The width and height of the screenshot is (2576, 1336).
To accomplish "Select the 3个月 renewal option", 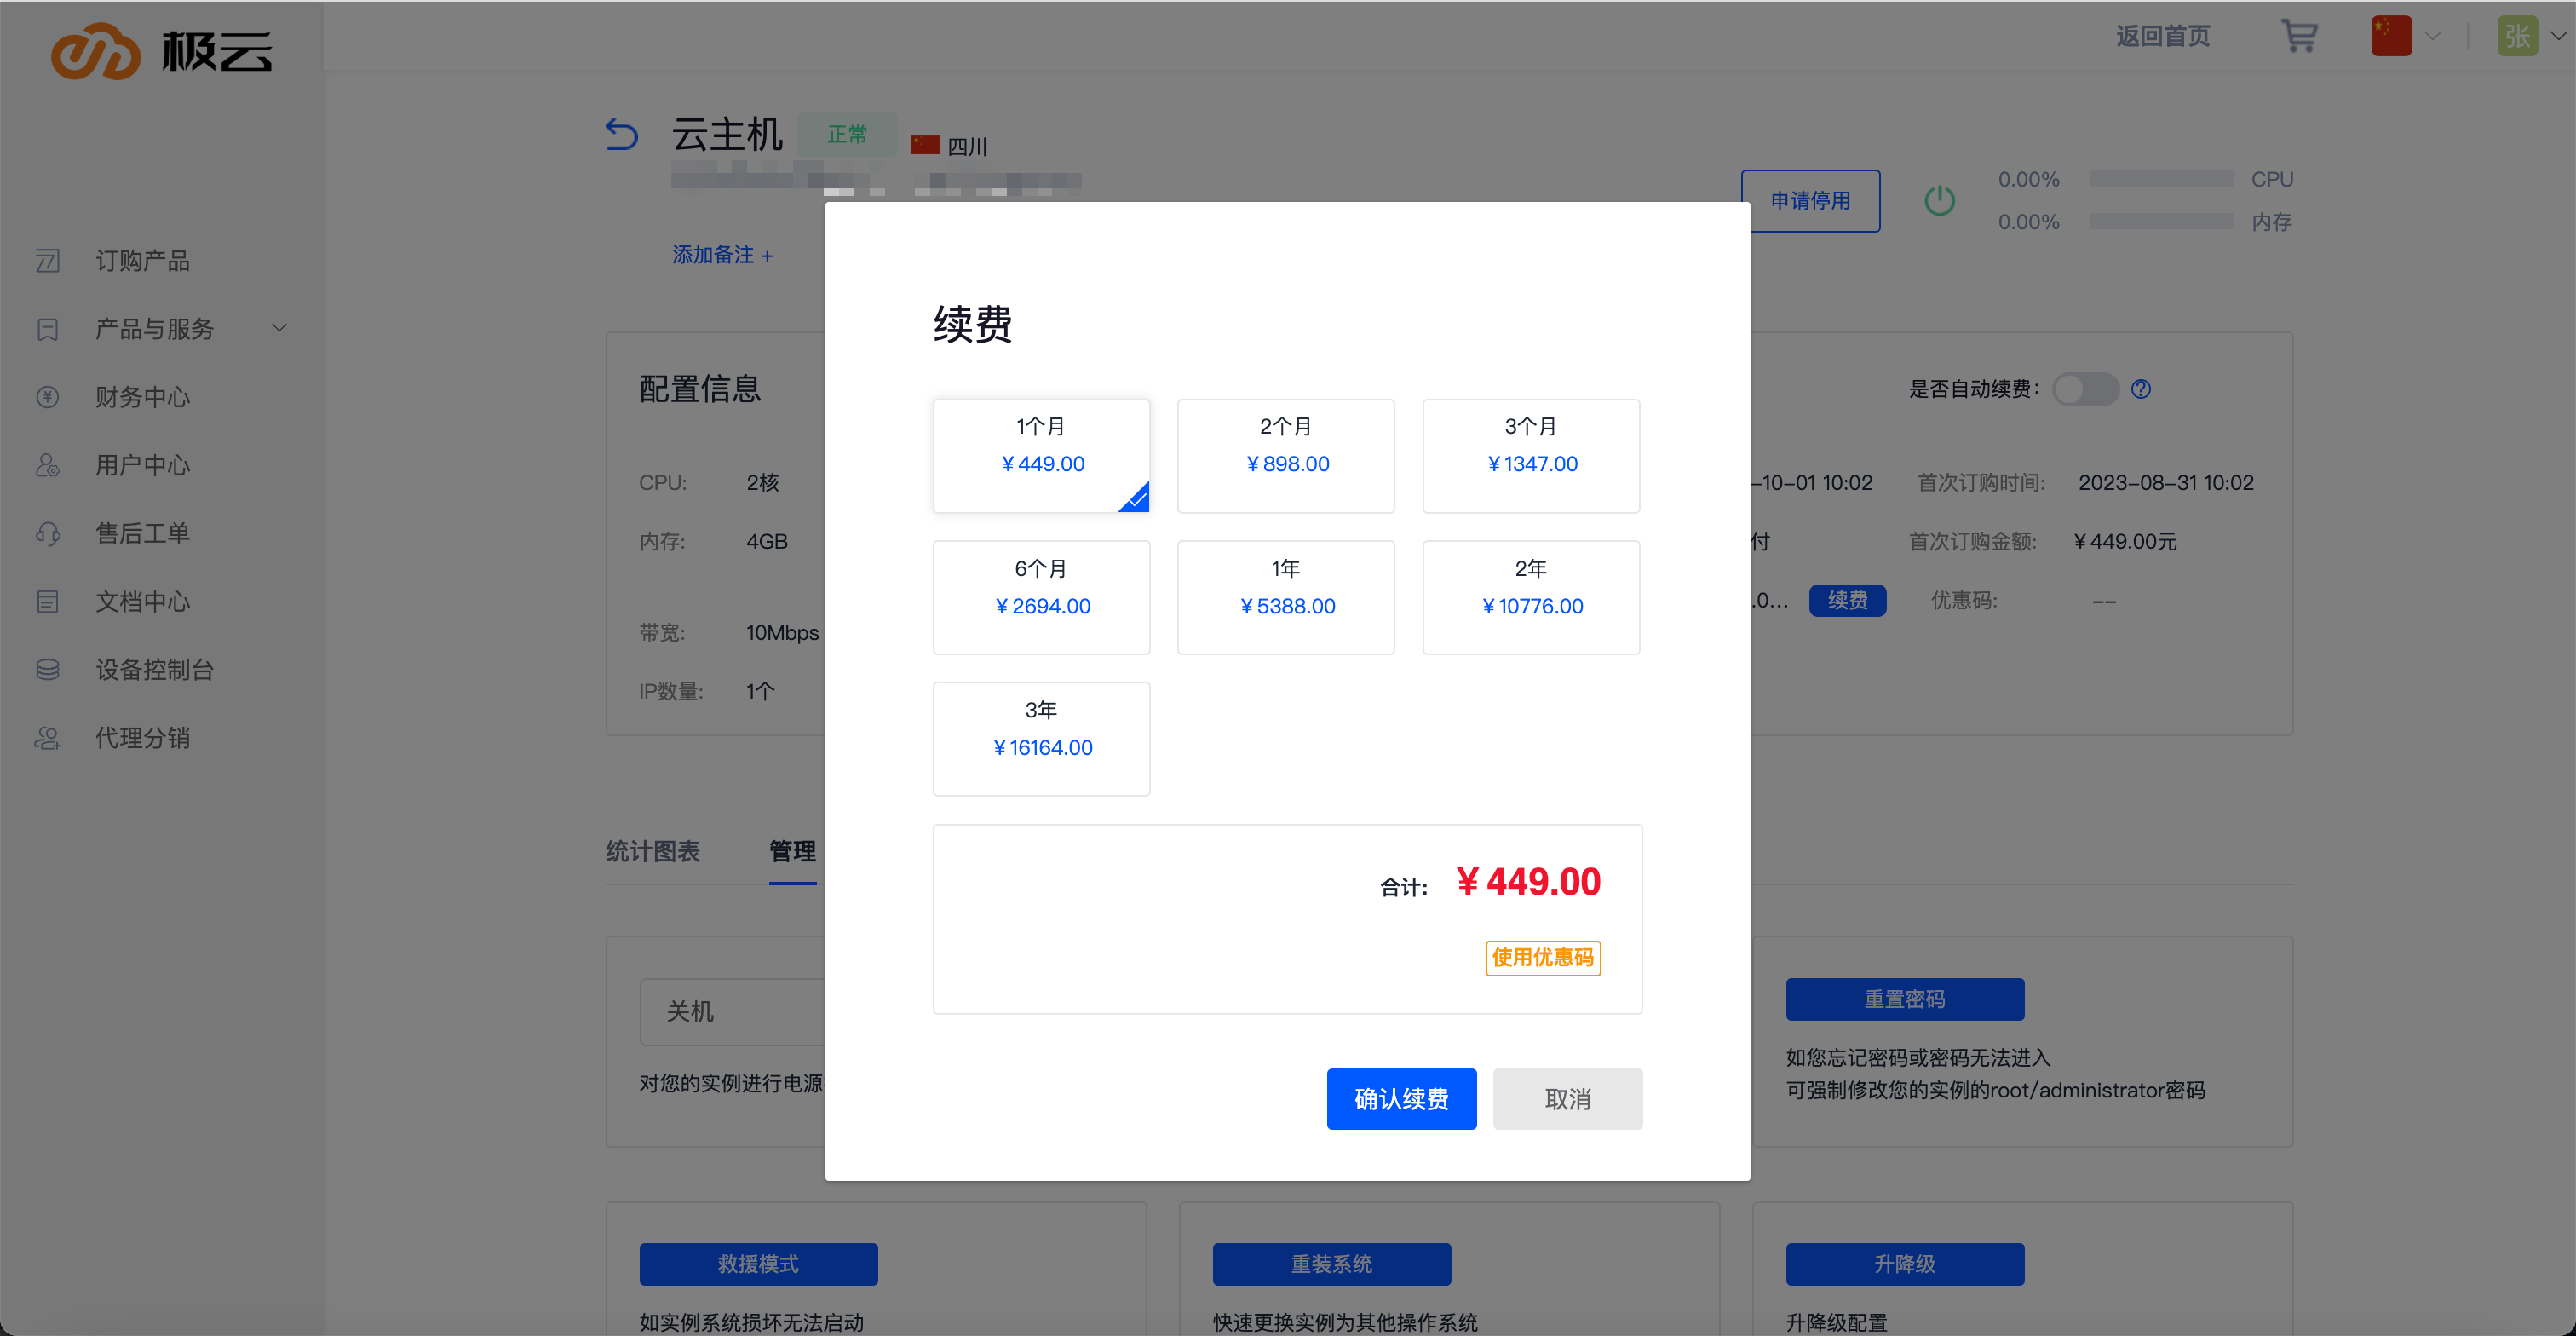I will point(1530,456).
